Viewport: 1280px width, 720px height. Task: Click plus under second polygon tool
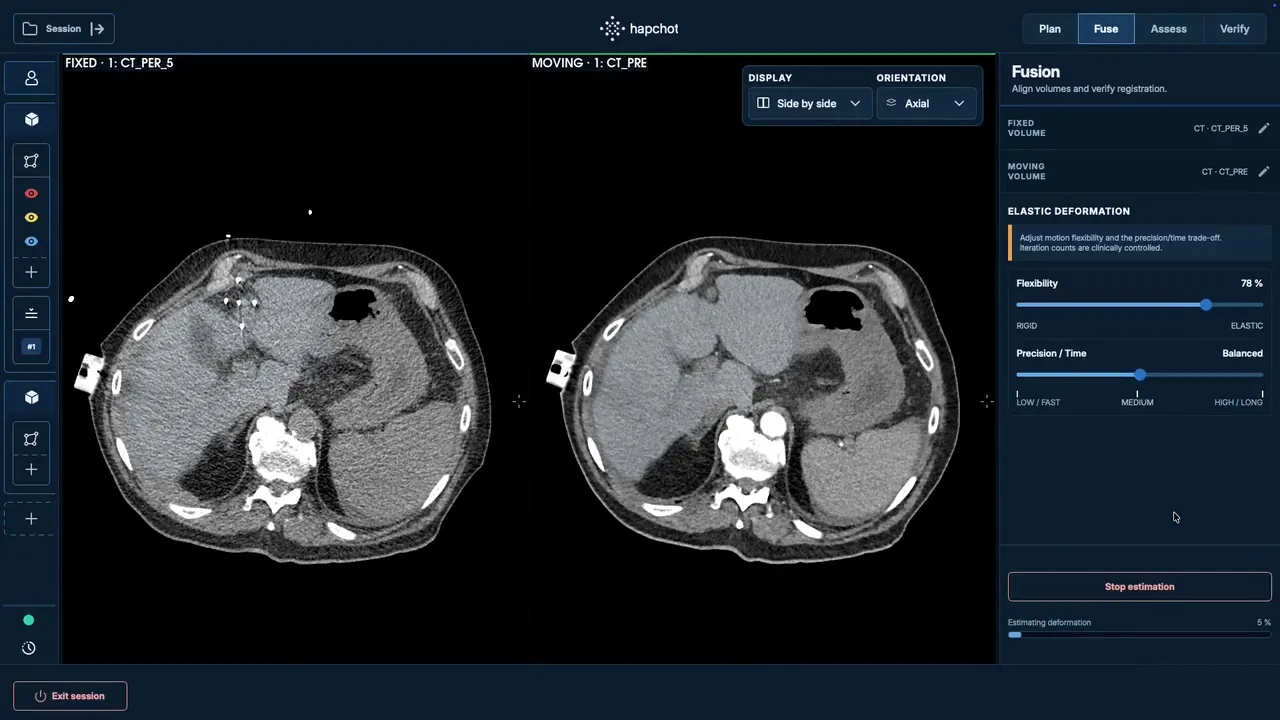(31, 470)
